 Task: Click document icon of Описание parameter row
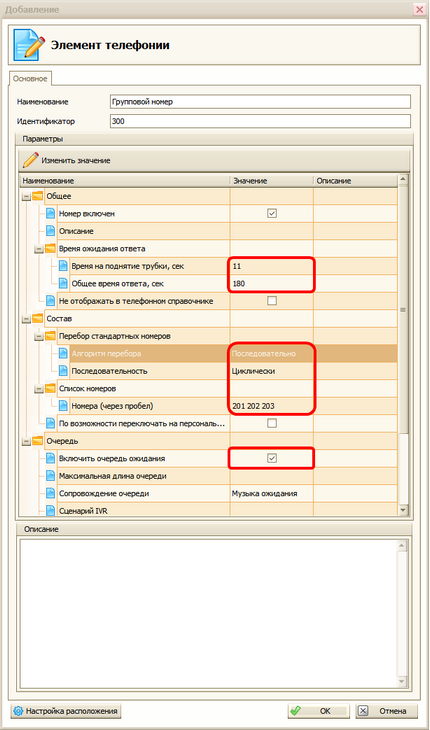(x=50, y=231)
